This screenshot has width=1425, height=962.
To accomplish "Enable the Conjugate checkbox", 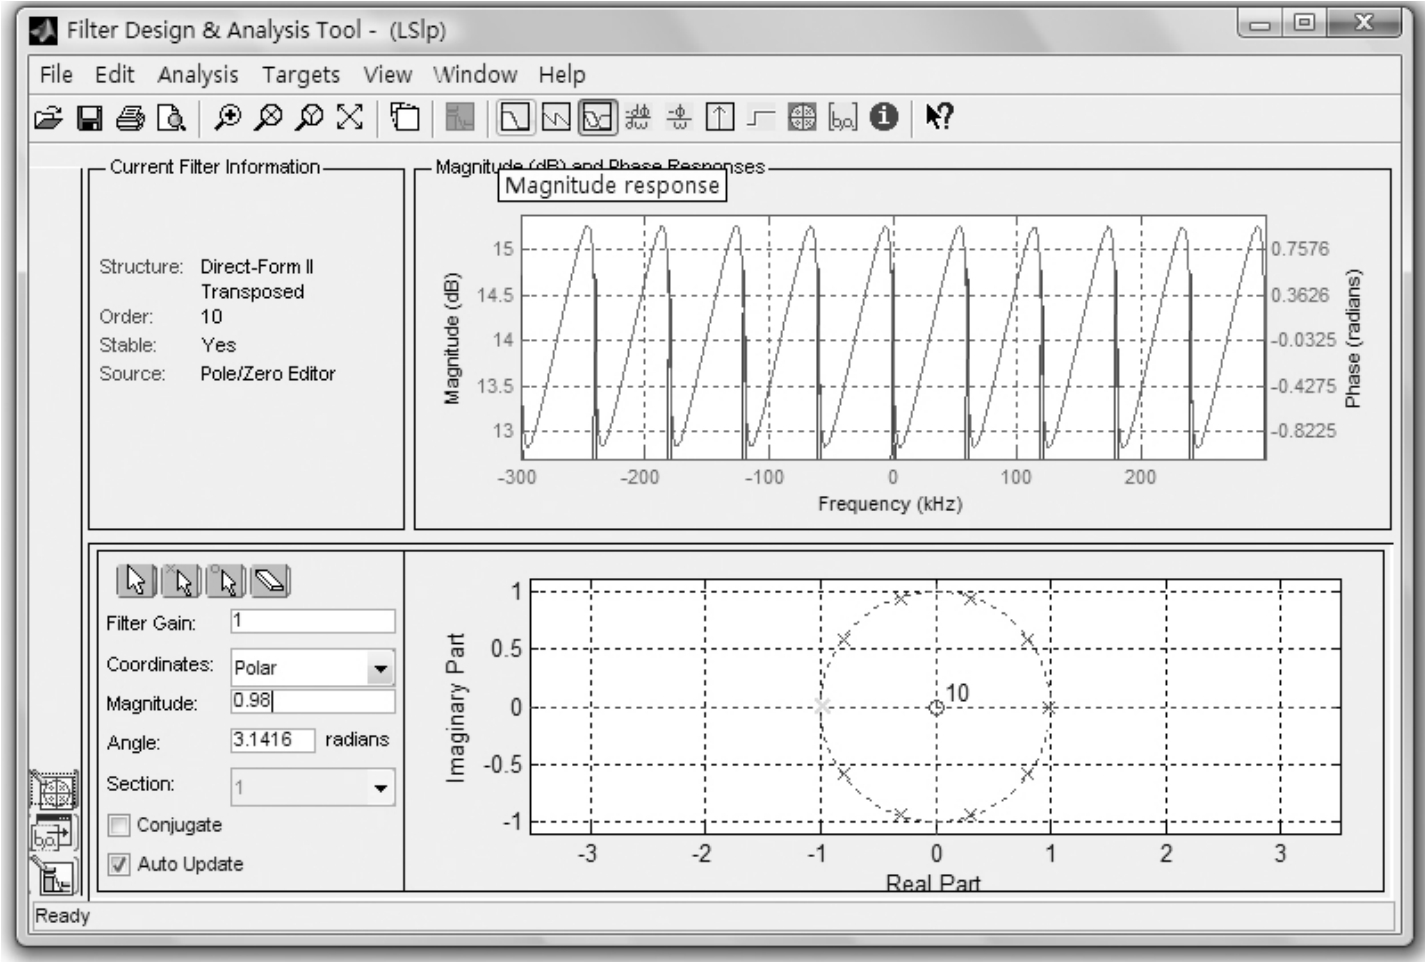I will 119,825.
